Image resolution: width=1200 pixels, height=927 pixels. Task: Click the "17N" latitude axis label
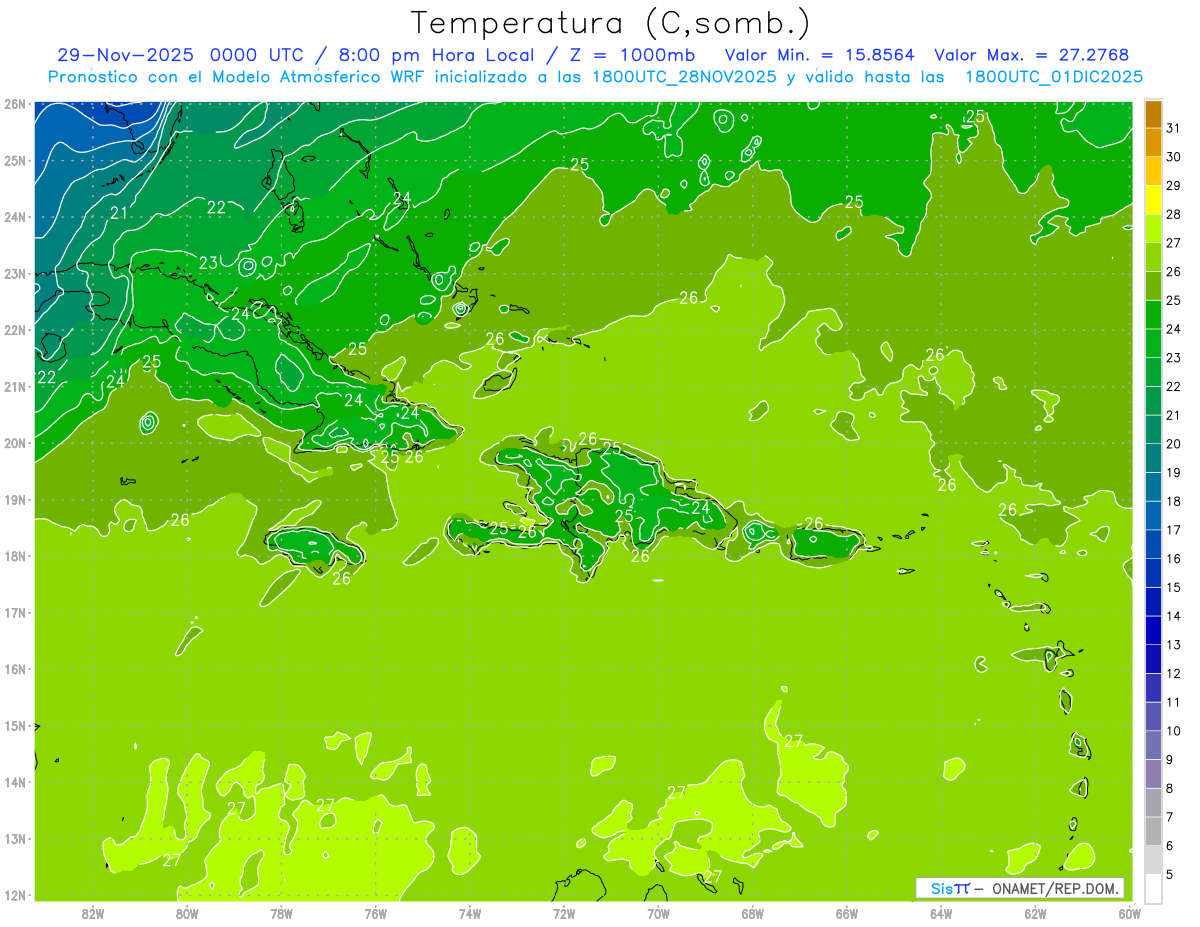(x=15, y=613)
